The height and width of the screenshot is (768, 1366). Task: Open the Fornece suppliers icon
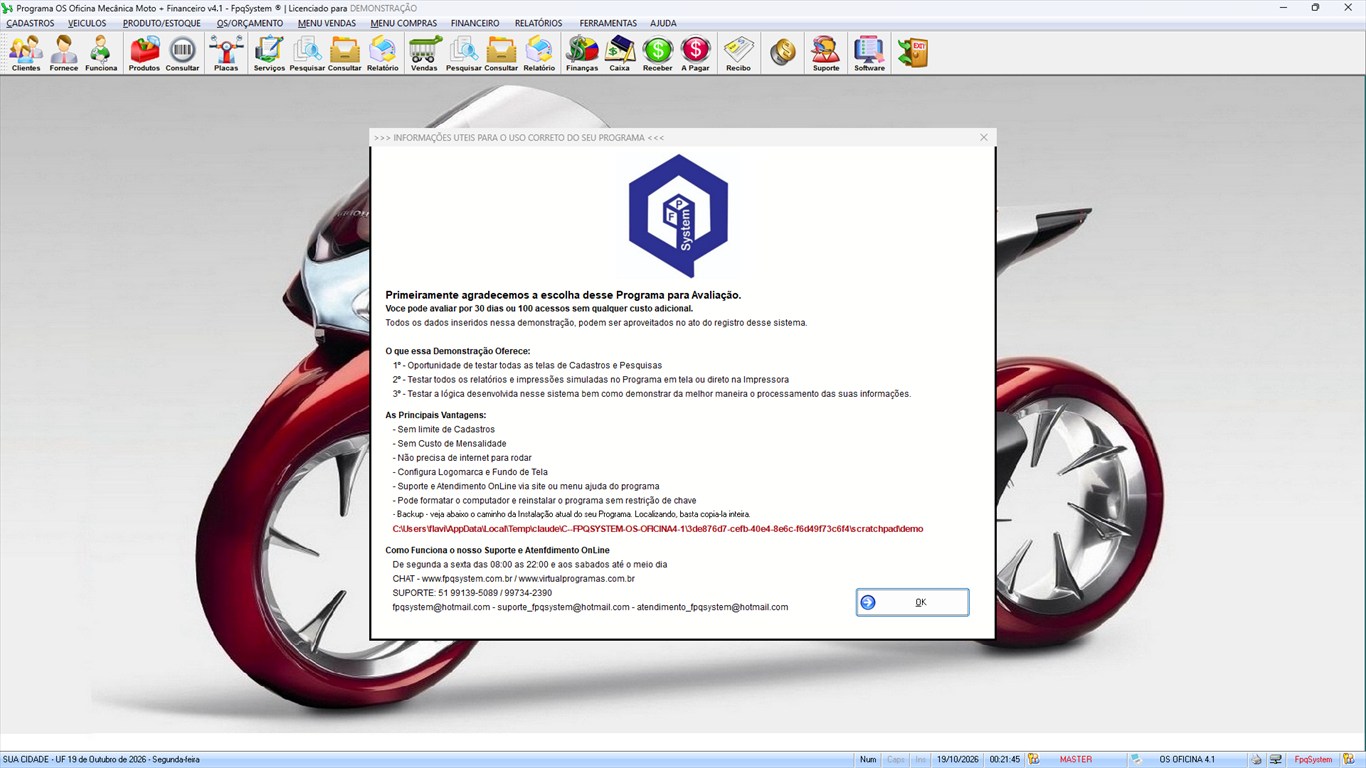click(x=63, y=53)
